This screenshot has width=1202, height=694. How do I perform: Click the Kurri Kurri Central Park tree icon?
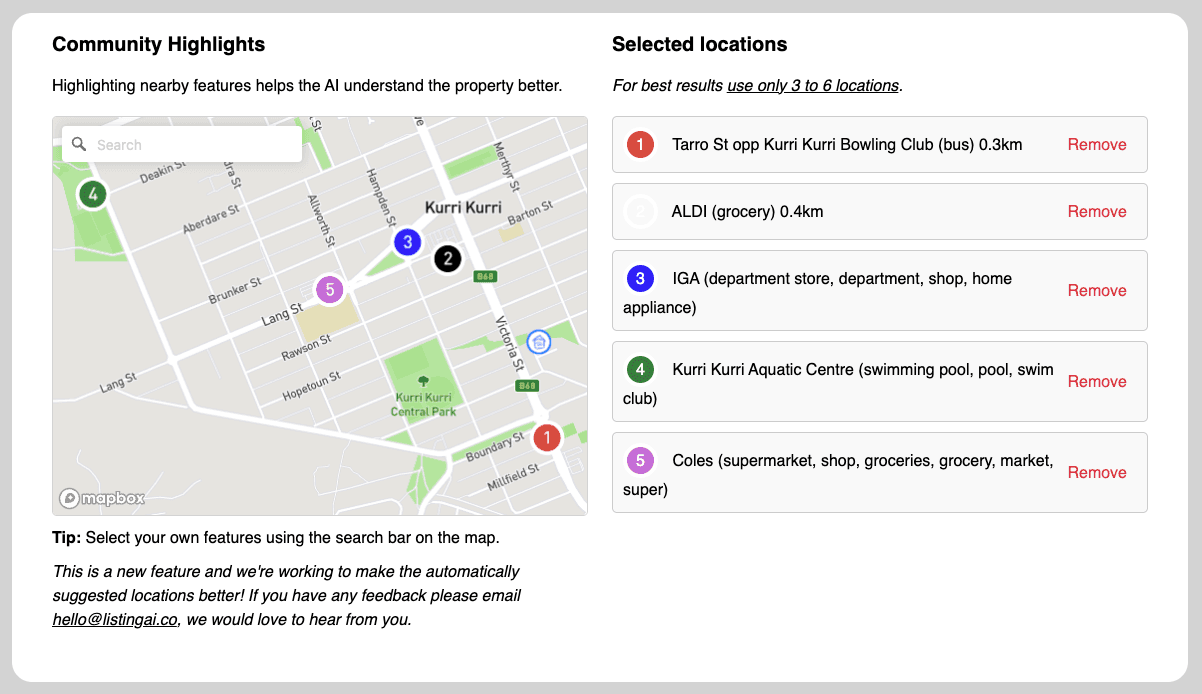tap(423, 380)
